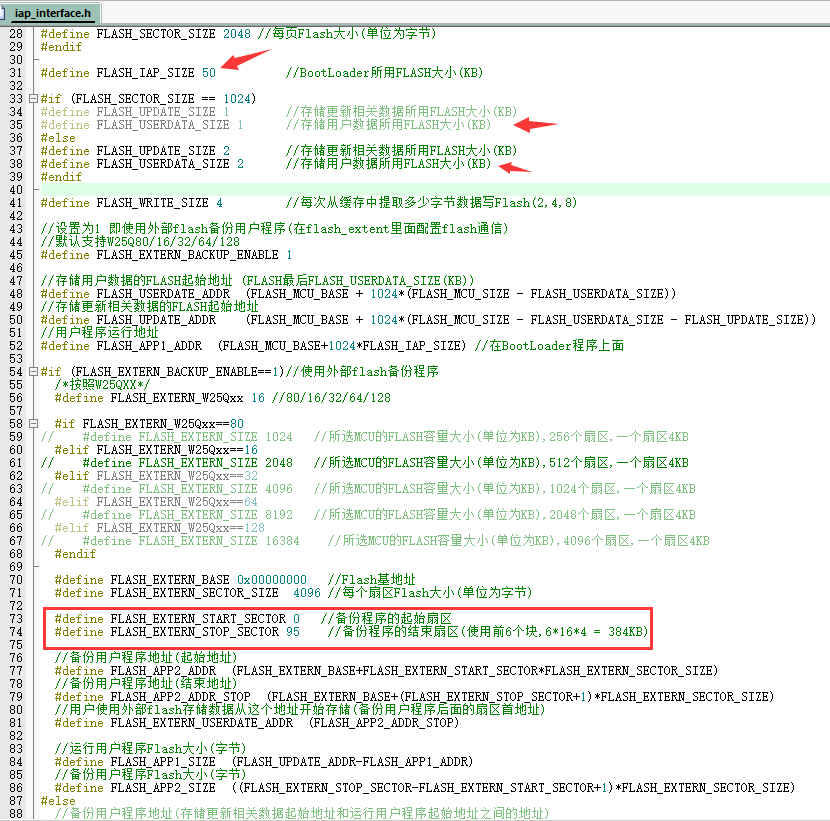Collapse the fold at line 33
830x821 pixels.
coord(33,99)
